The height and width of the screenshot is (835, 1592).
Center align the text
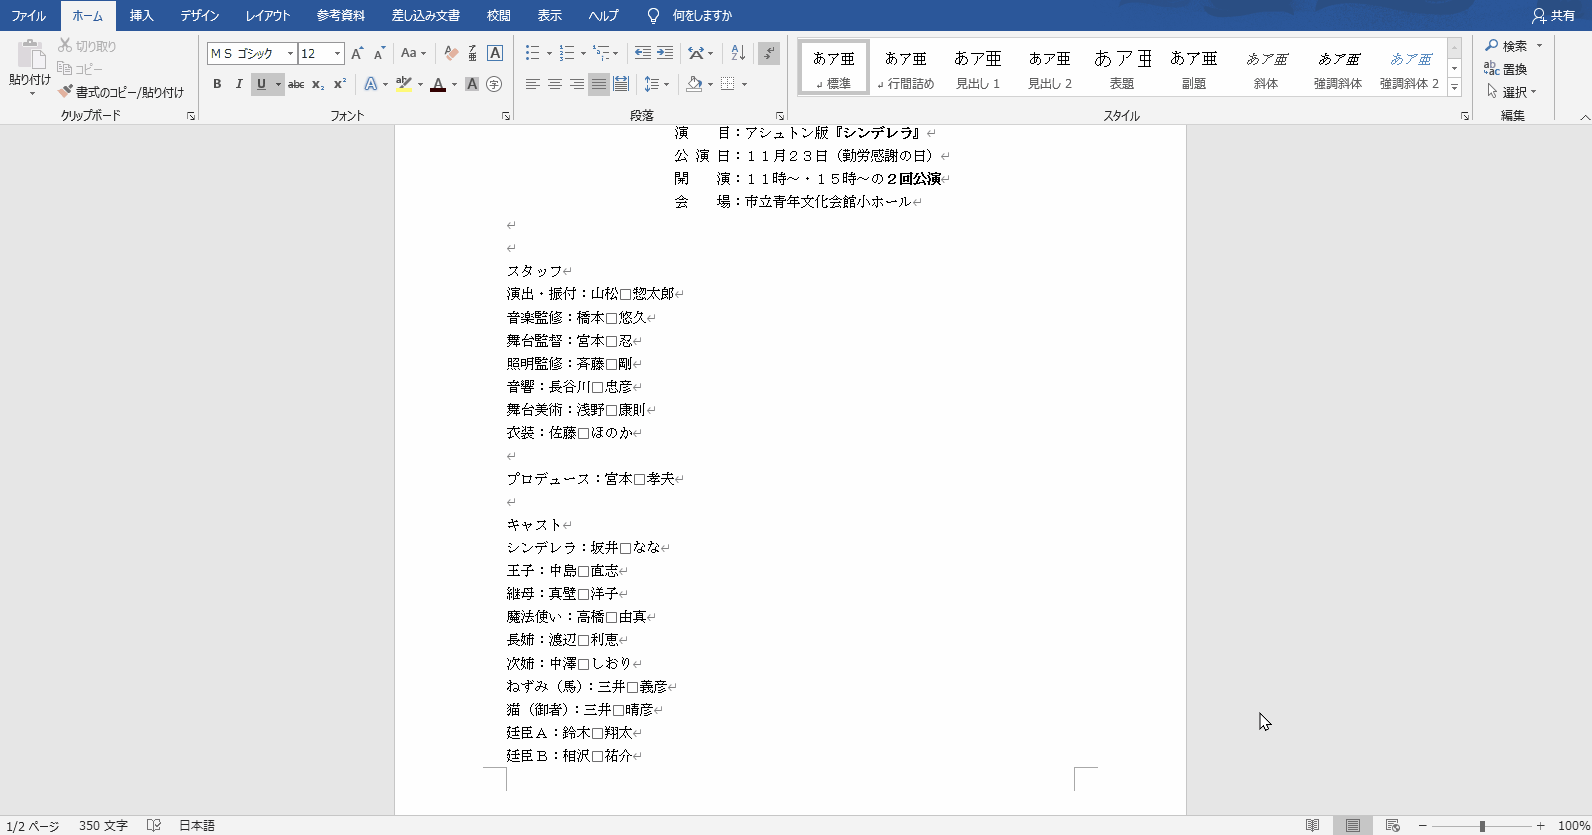pos(554,85)
